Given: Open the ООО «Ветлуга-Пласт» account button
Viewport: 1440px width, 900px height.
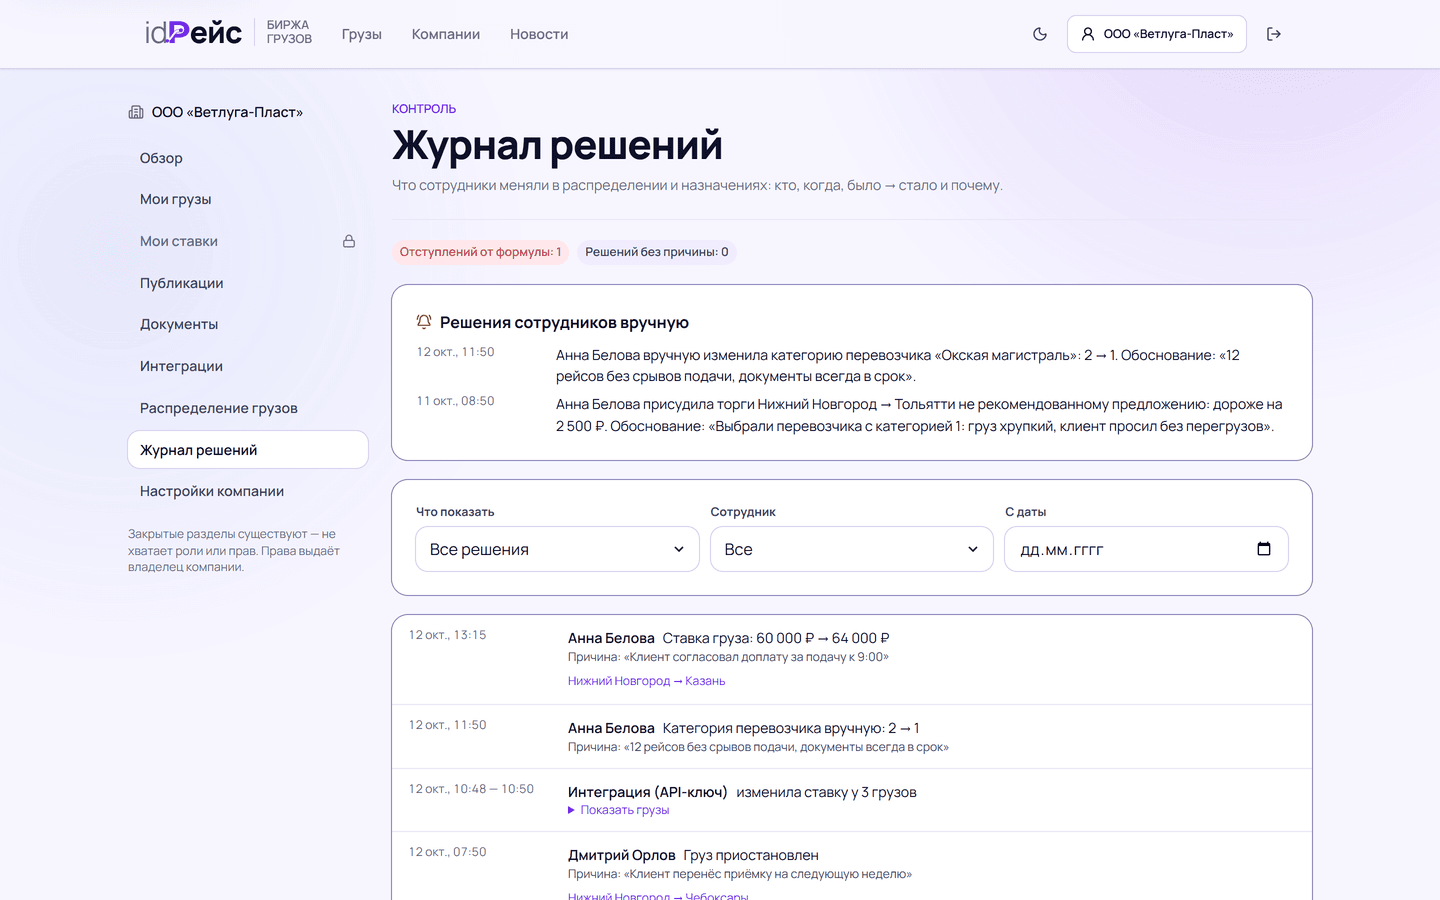Looking at the screenshot, I should (1157, 34).
